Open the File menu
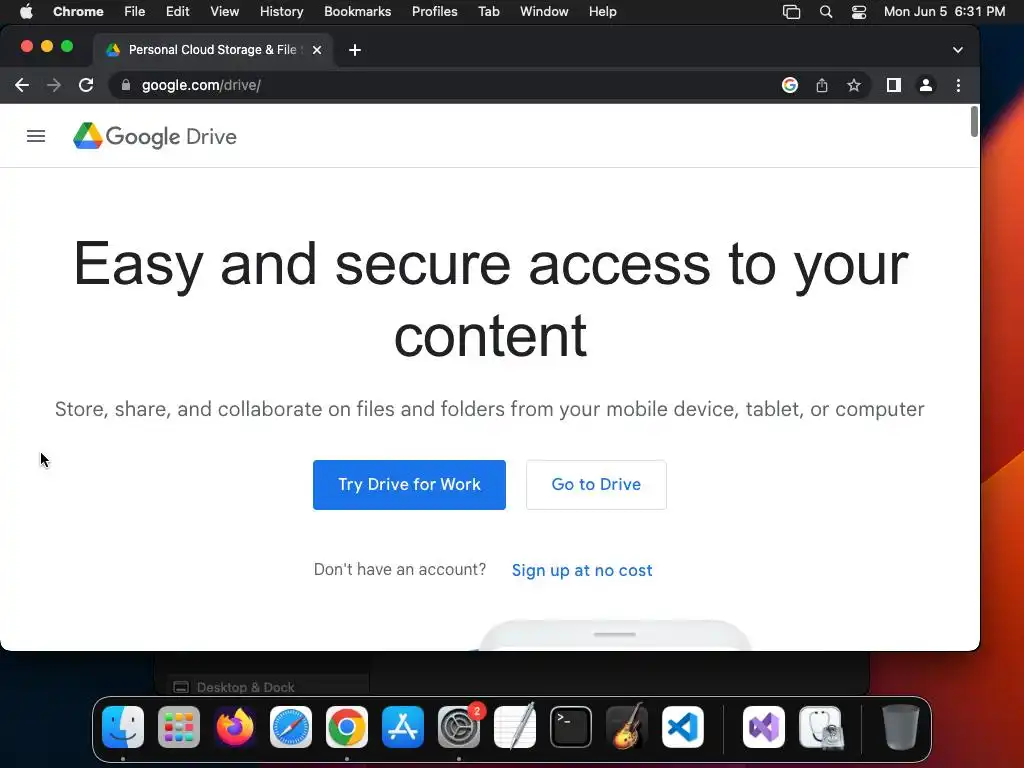The height and width of the screenshot is (768, 1024). point(135,11)
